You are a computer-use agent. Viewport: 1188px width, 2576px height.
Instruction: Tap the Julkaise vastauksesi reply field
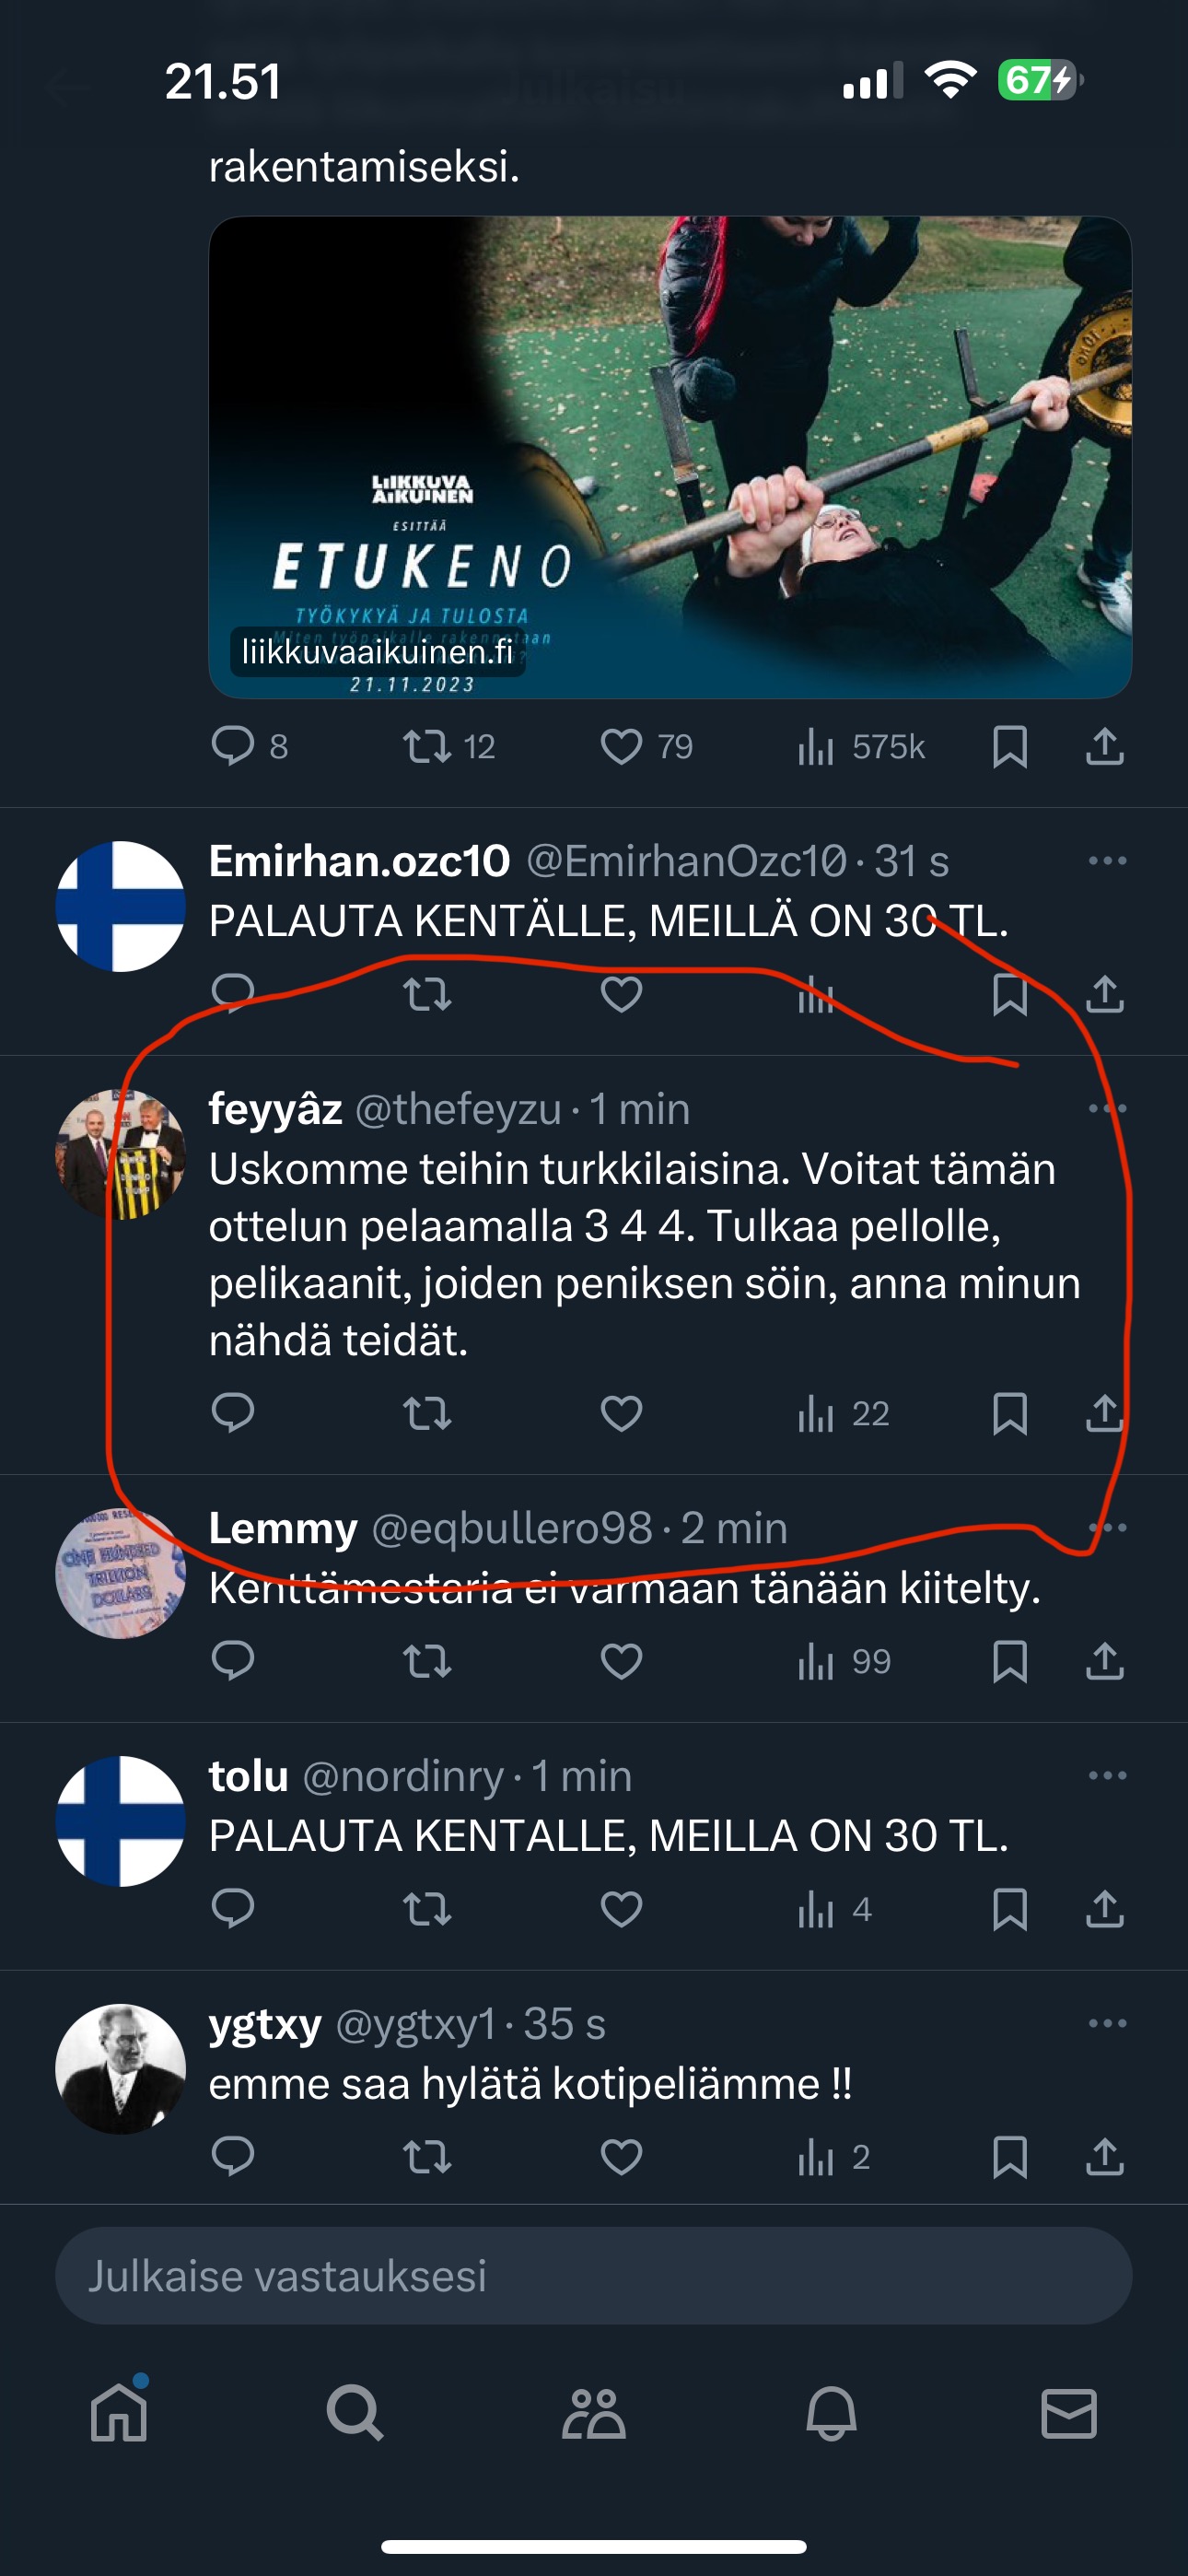593,2275
